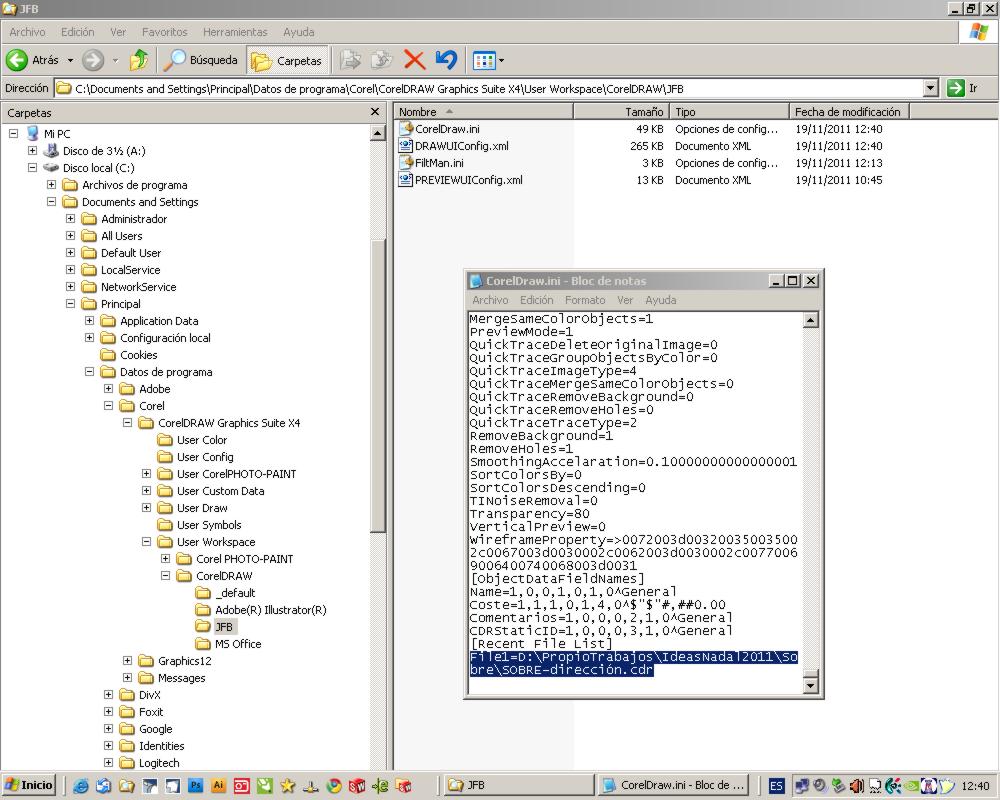Screen dimensions: 1000x800
Task: Select the All Users folder in tree
Action: (x=121, y=235)
